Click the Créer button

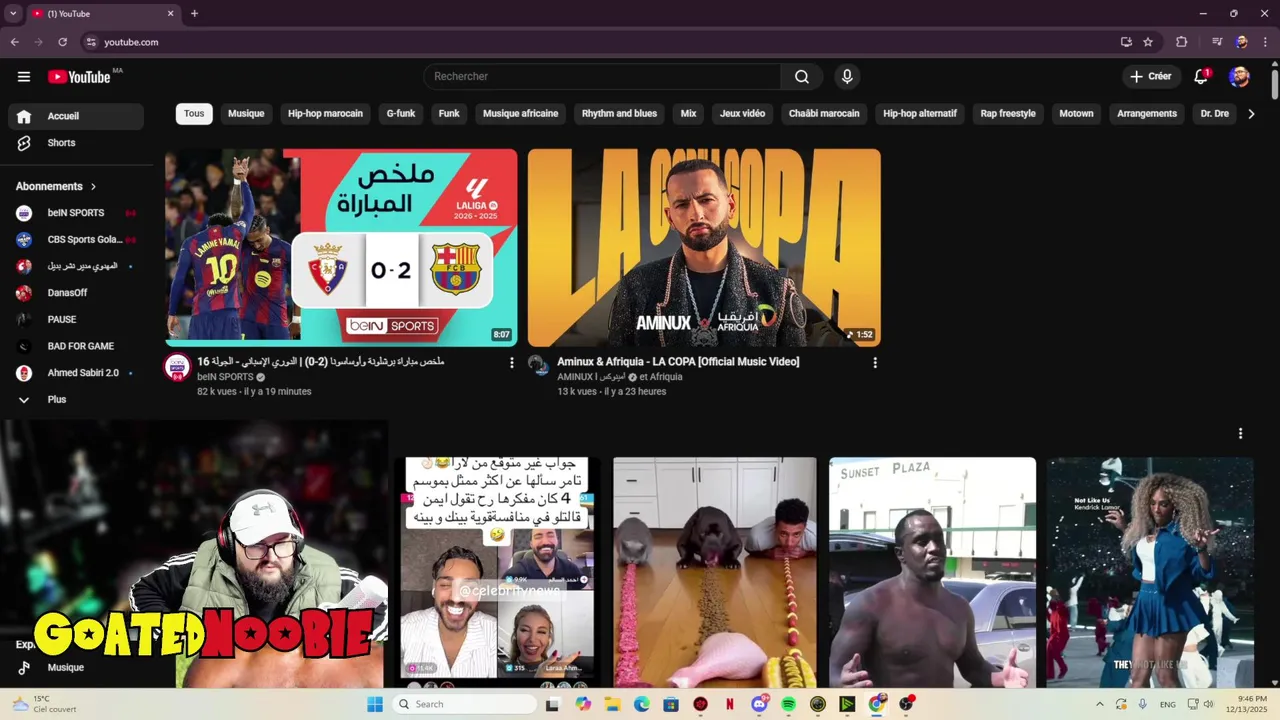pos(1150,77)
